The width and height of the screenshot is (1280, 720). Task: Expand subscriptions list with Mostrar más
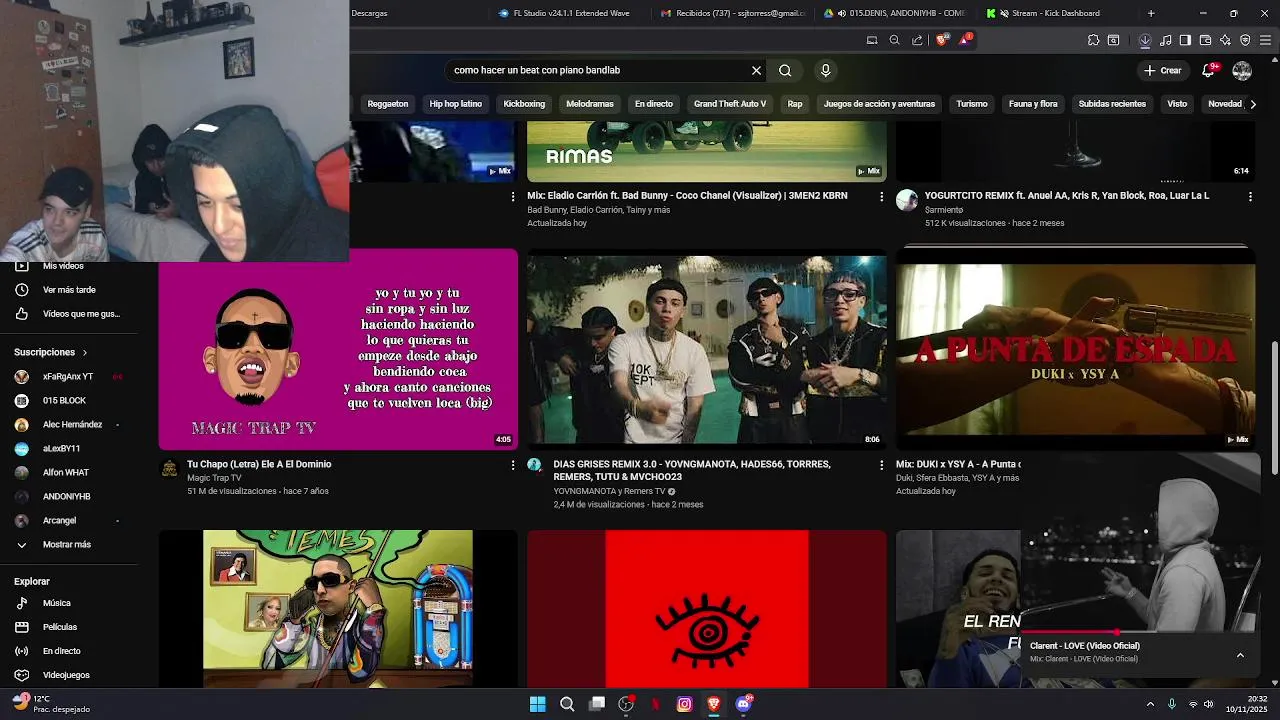click(67, 545)
